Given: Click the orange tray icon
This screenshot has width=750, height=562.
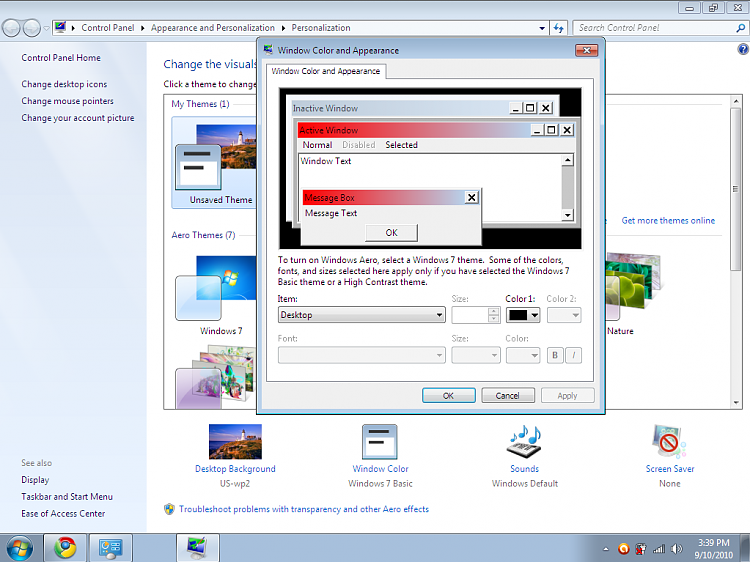Looking at the screenshot, I should coord(623,549).
